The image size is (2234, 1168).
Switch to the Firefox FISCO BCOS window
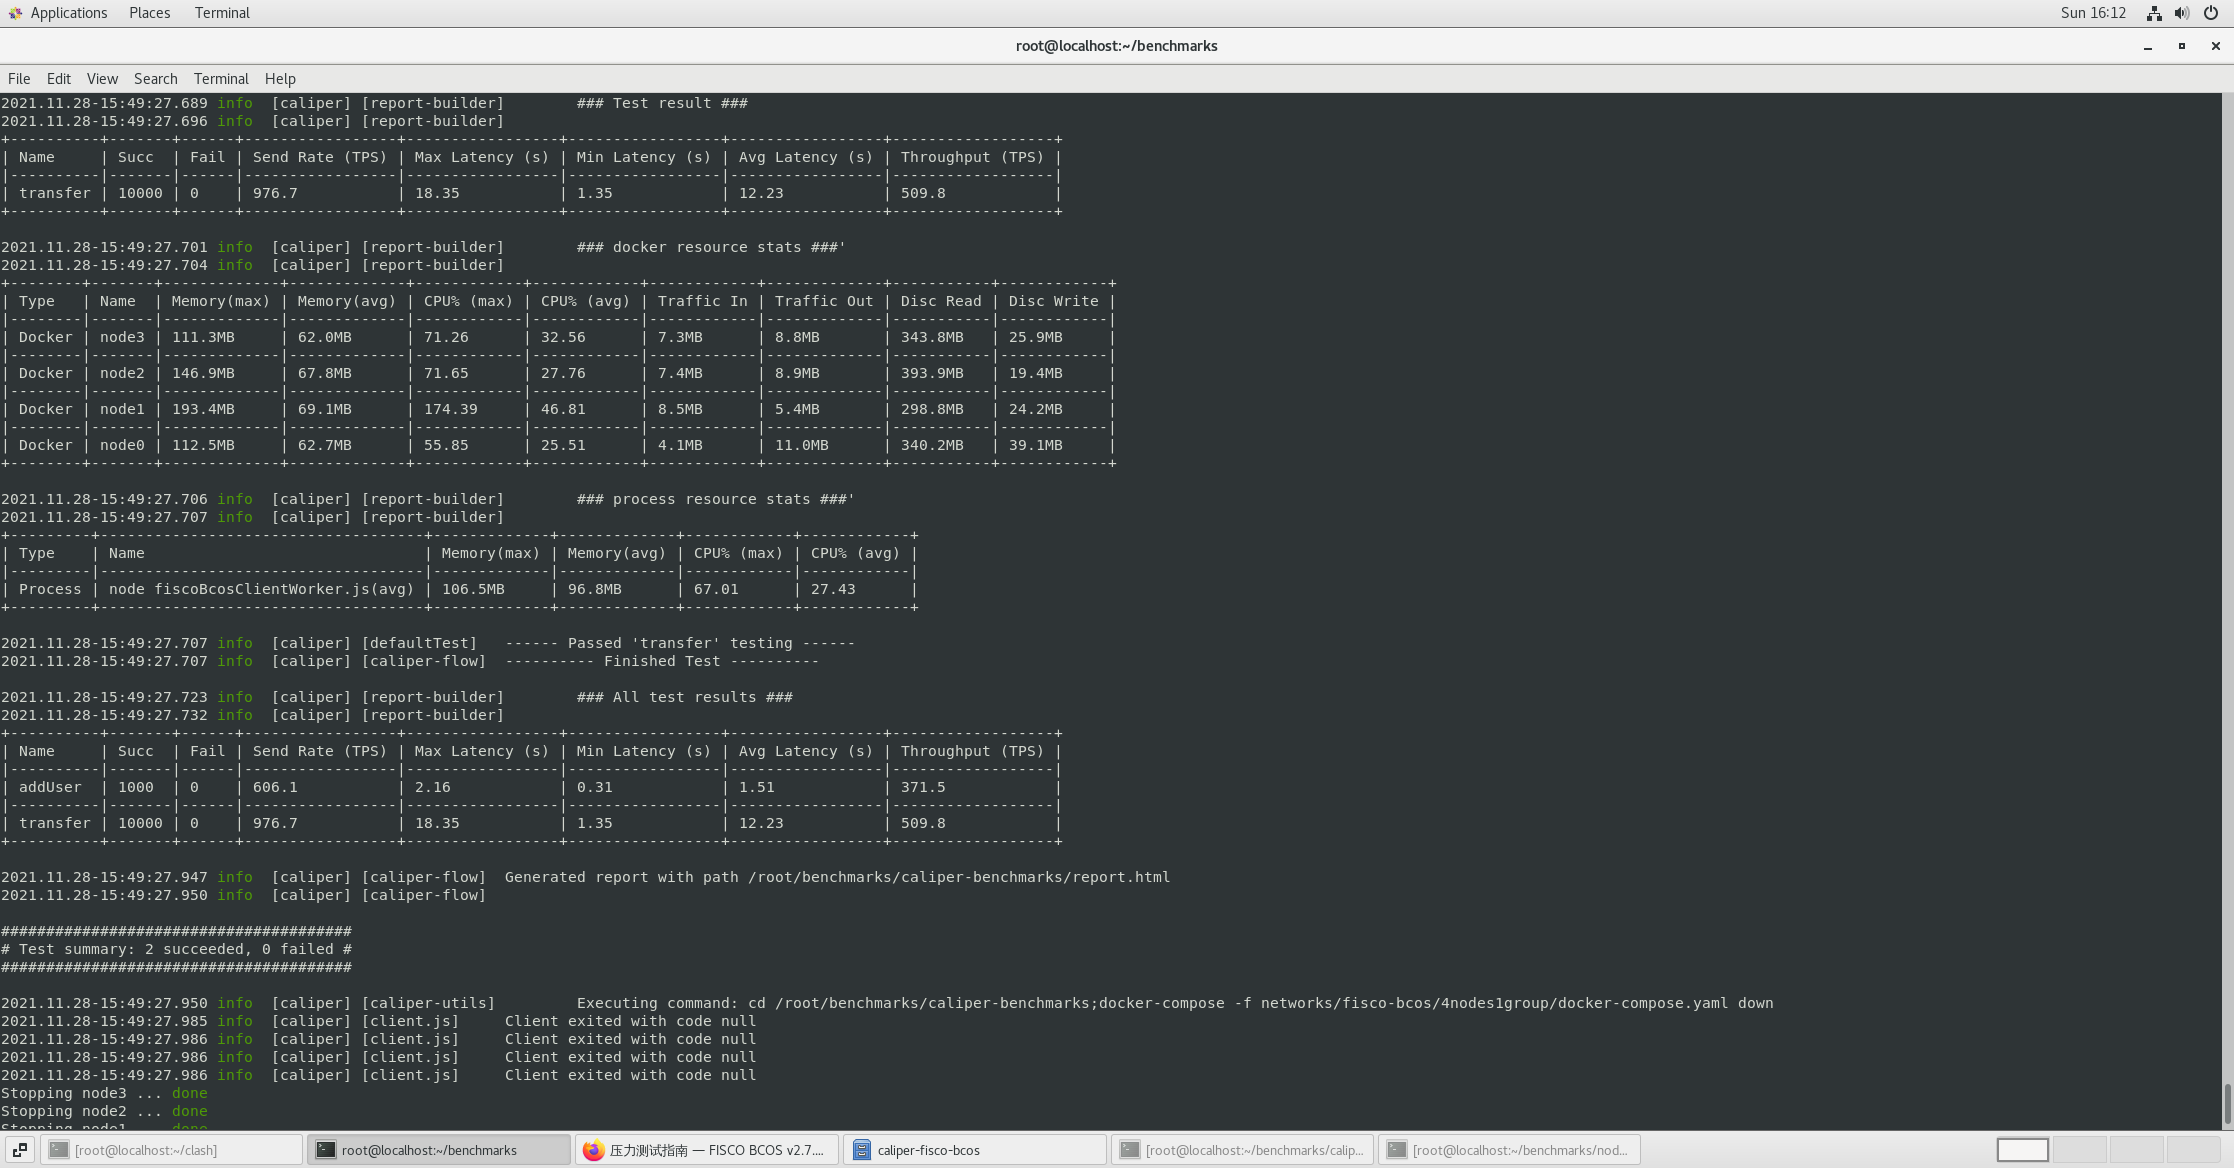pos(708,1150)
